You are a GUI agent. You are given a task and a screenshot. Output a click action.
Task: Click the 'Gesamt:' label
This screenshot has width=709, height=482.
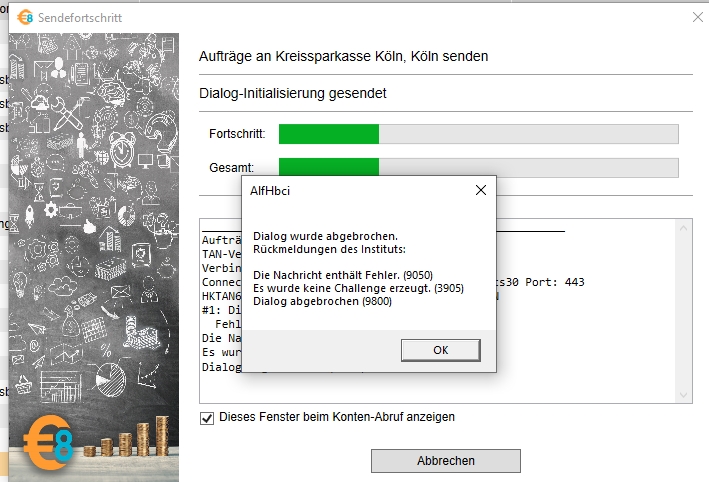click(231, 168)
